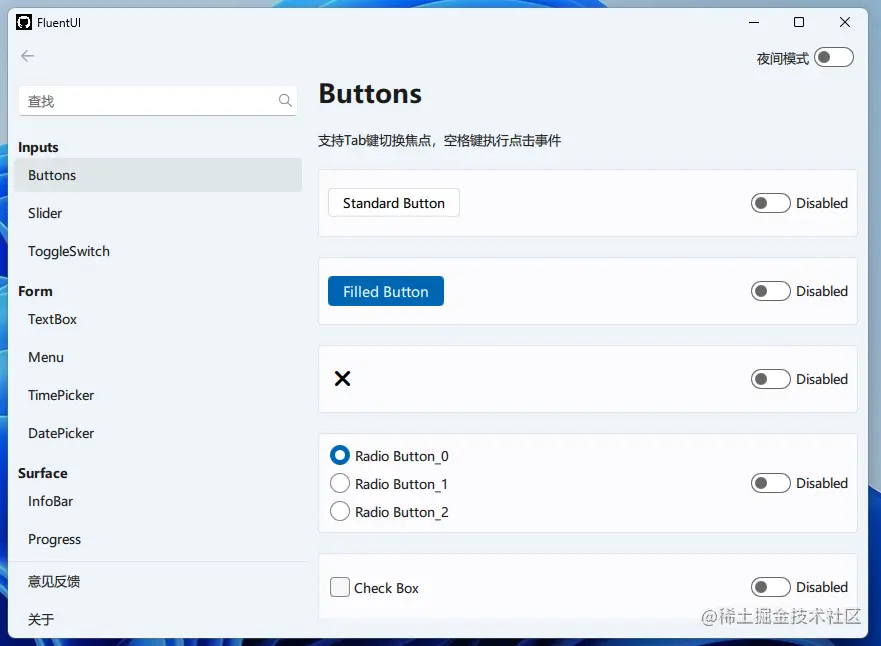The width and height of the screenshot is (881, 646).
Task: Open the DatePicker page
Action: (x=61, y=433)
